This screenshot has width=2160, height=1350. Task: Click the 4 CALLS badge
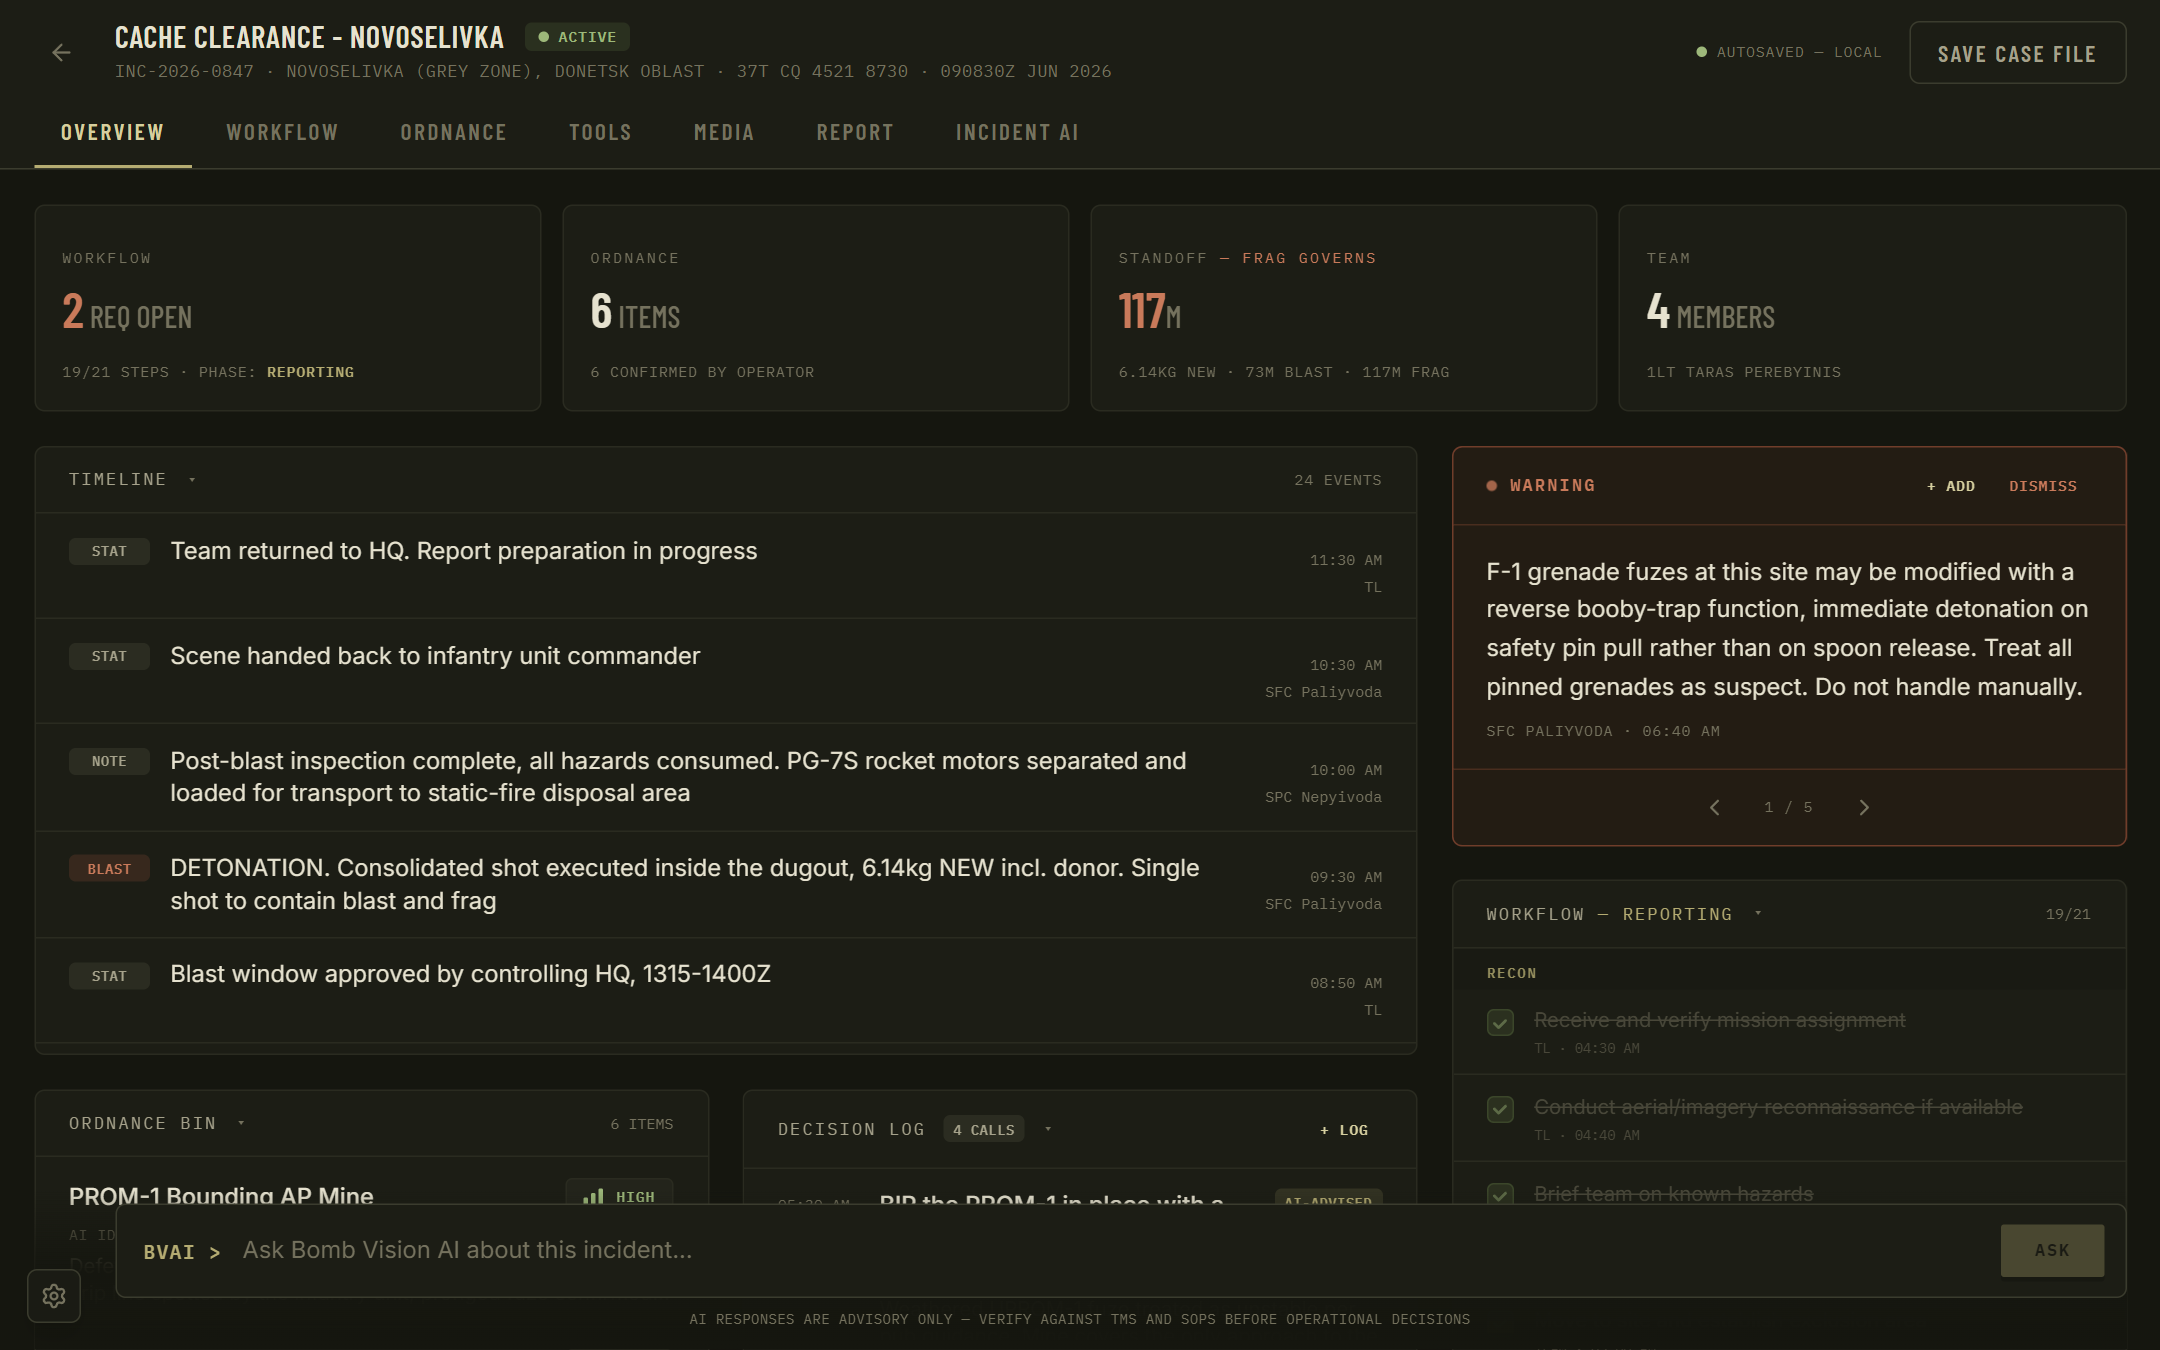(x=984, y=1130)
